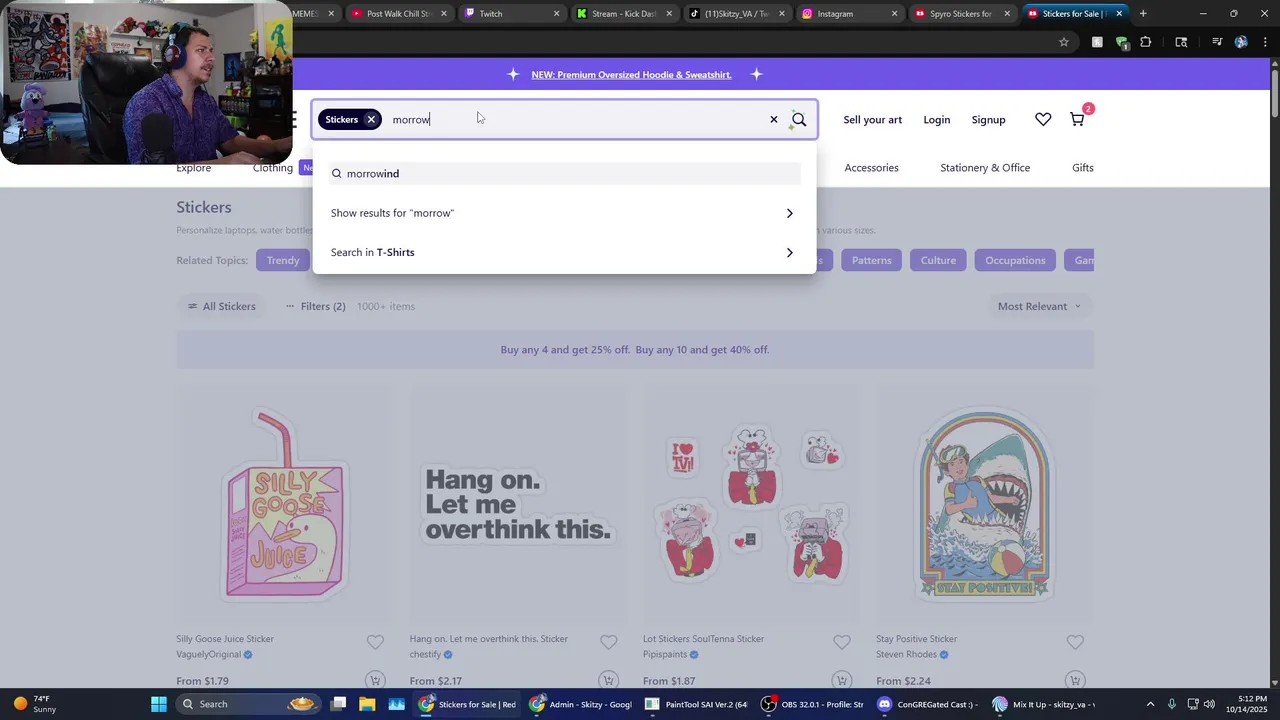Open Steven Rhodes artist link
Screen dimensions: 1280x720
coord(907,655)
